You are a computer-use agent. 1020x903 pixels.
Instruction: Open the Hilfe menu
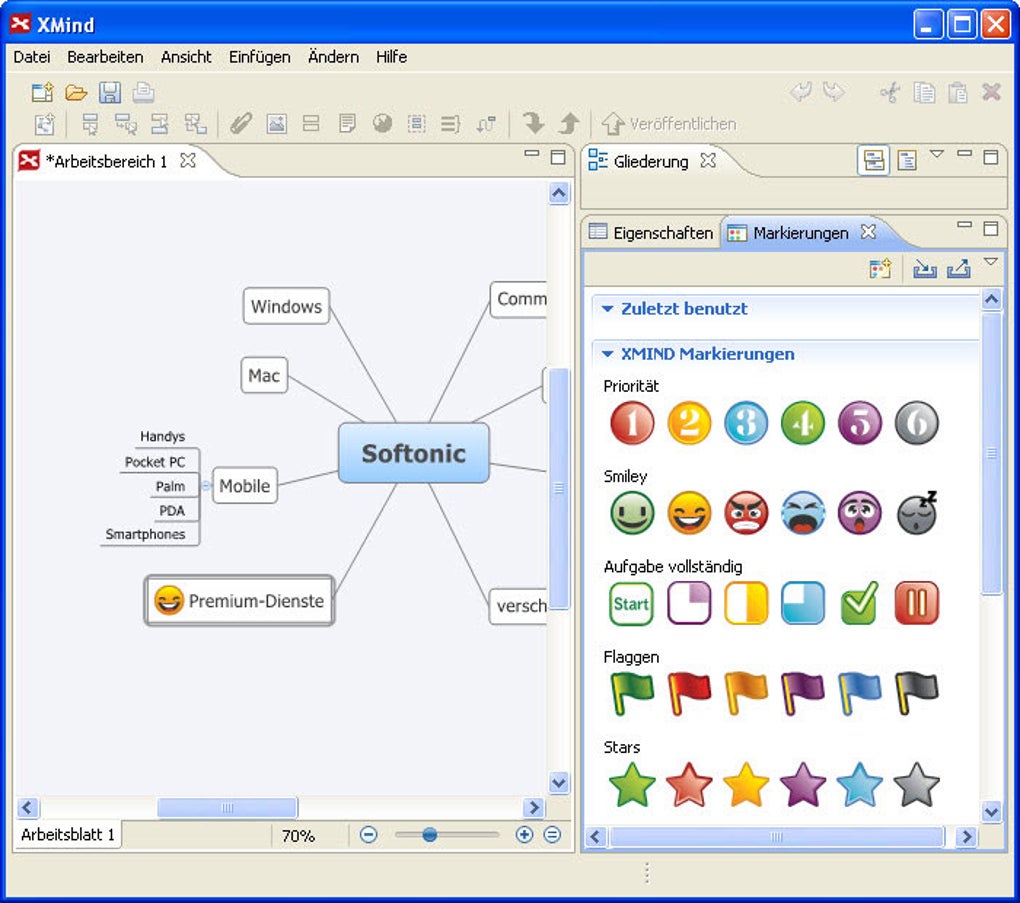pos(391,57)
